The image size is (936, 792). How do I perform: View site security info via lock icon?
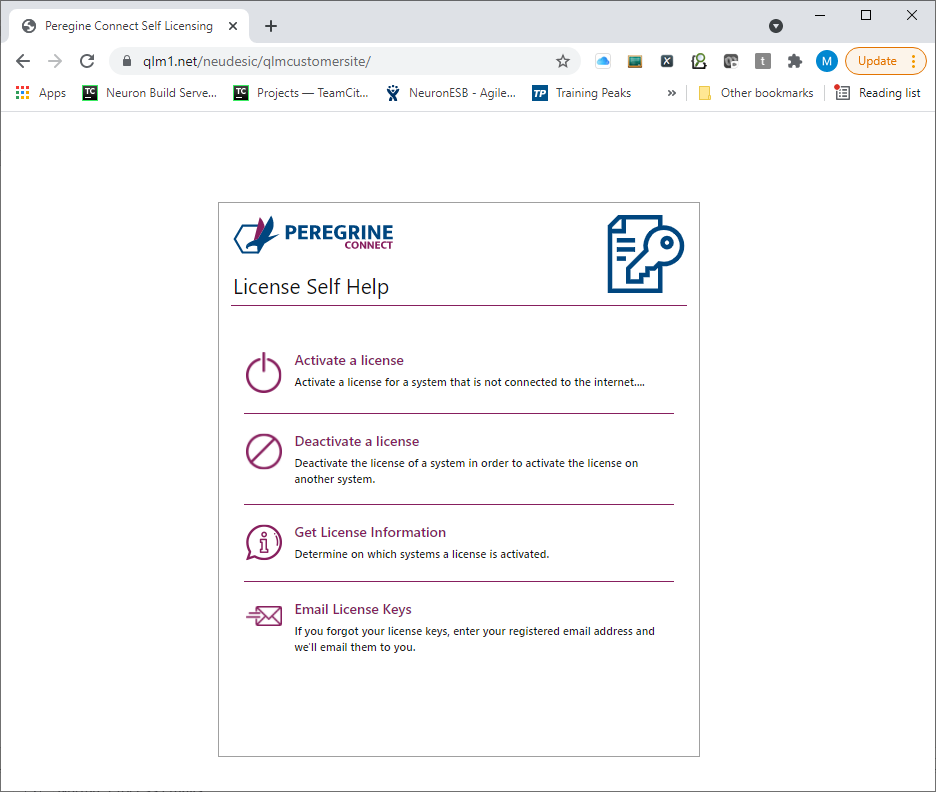127,61
